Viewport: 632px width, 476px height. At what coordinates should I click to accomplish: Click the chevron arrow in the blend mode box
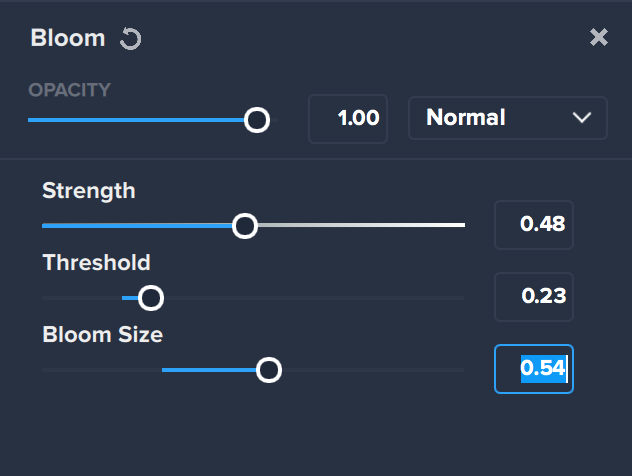click(x=582, y=117)
